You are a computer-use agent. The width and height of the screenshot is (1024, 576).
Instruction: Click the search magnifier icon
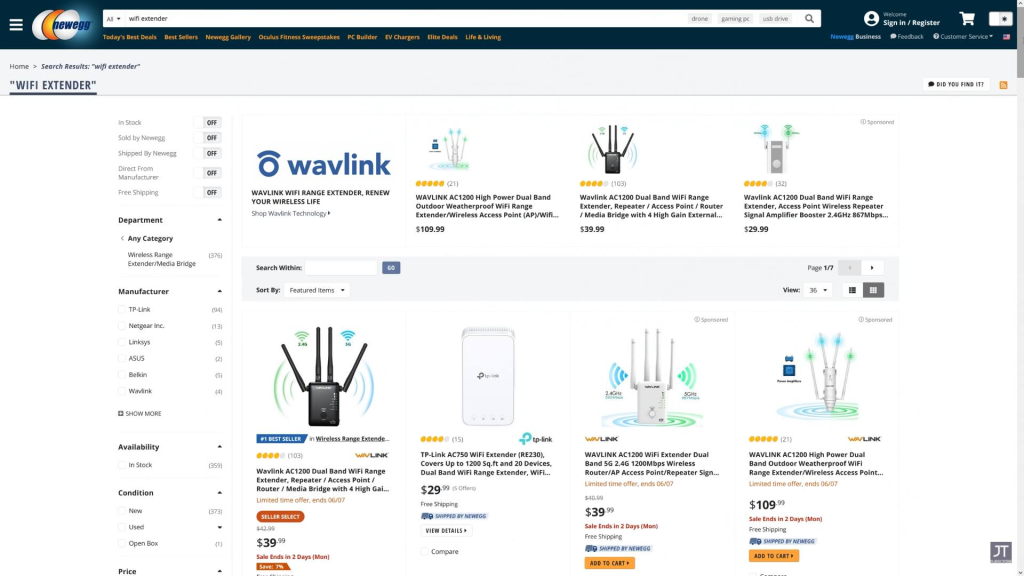809,18
